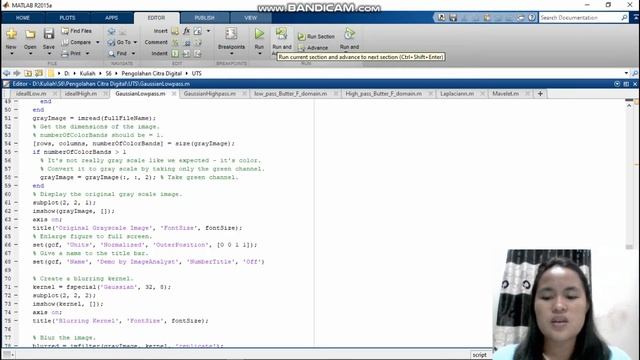Toggle breakpoint on line 61 dash
Screen dimensions: 640x360
(16, 202)
